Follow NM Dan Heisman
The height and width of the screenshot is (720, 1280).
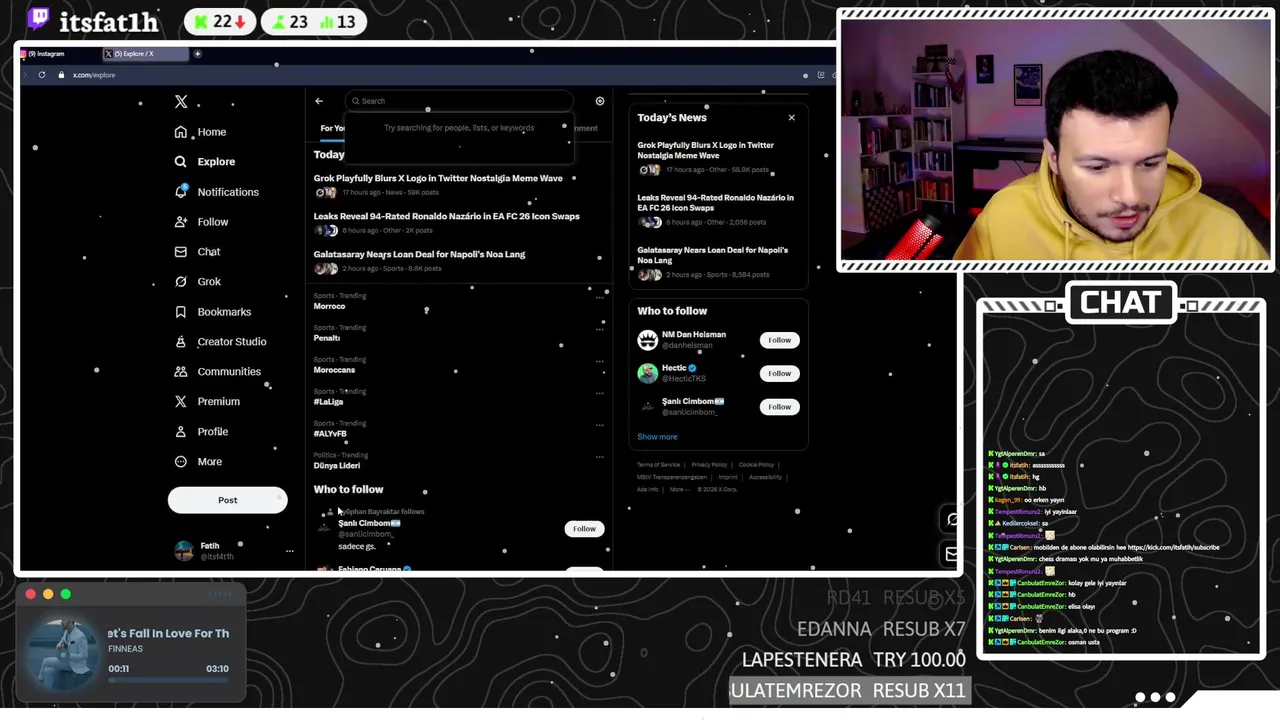tap(779, 340)
